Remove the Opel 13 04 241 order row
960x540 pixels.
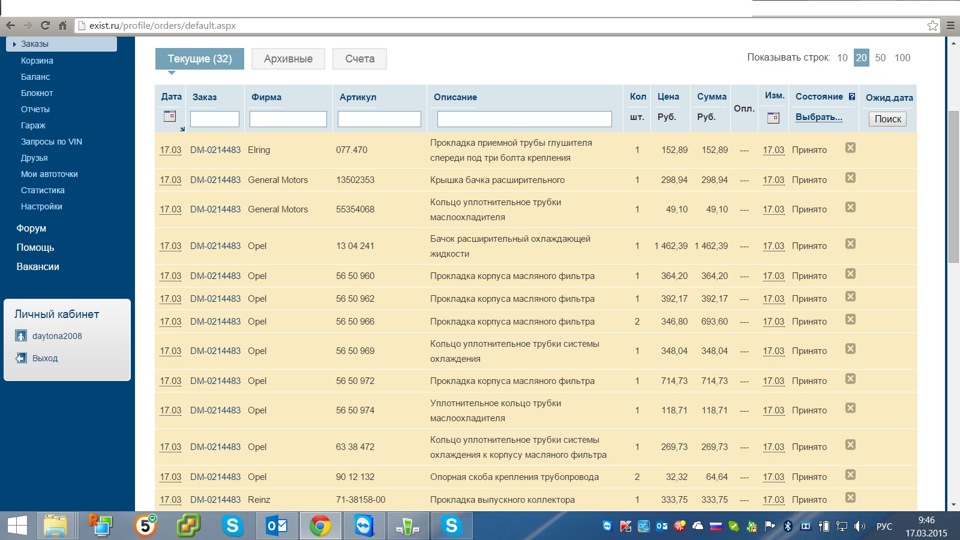click(850, 244)
